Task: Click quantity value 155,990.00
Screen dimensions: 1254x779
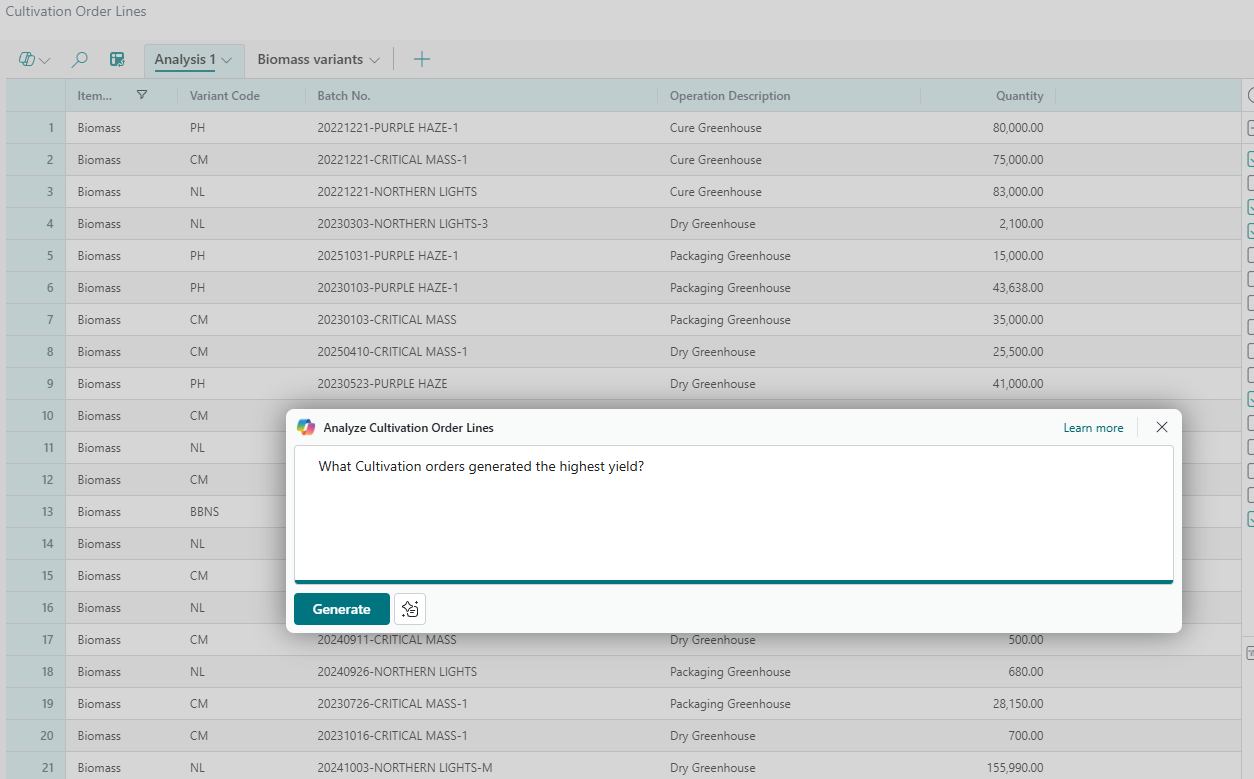Action: click(1015, 768)
